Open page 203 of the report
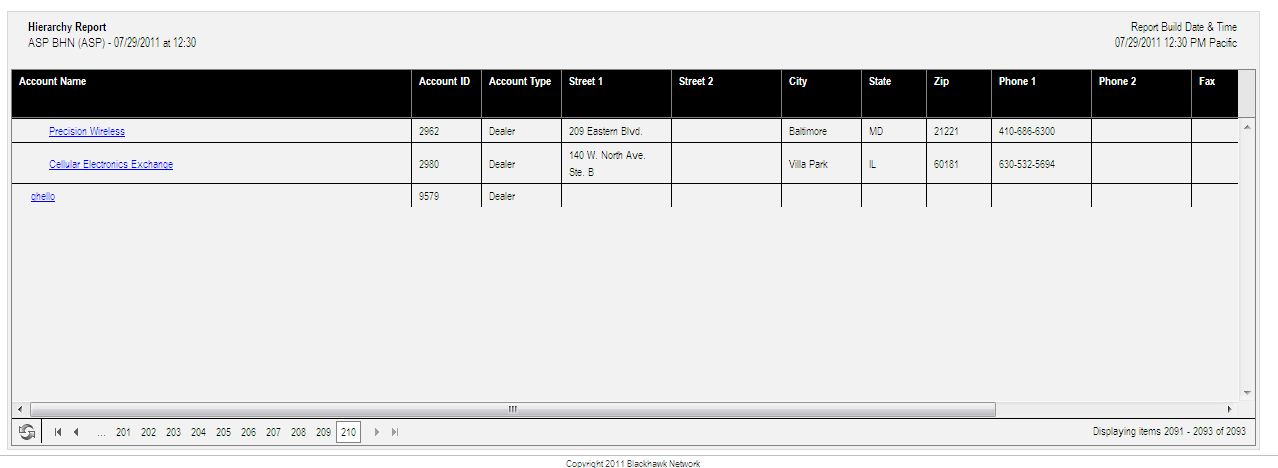Viewport: 1278px width, 468px height. click(x=173, y=433)
